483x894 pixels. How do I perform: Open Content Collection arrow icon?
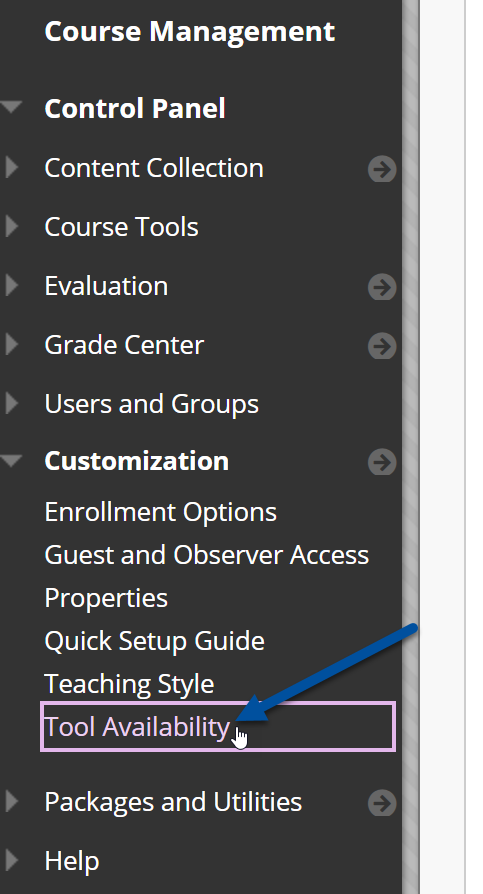pos(381,169)
